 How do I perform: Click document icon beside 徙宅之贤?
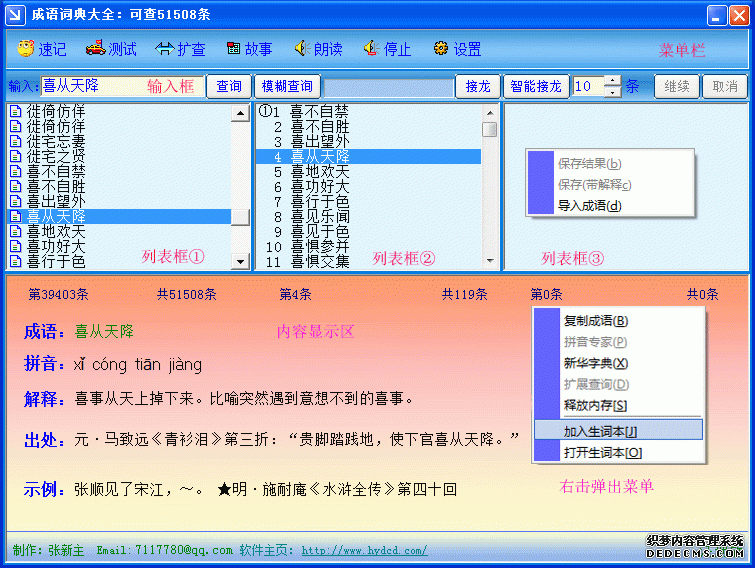[x=16, y=156]
